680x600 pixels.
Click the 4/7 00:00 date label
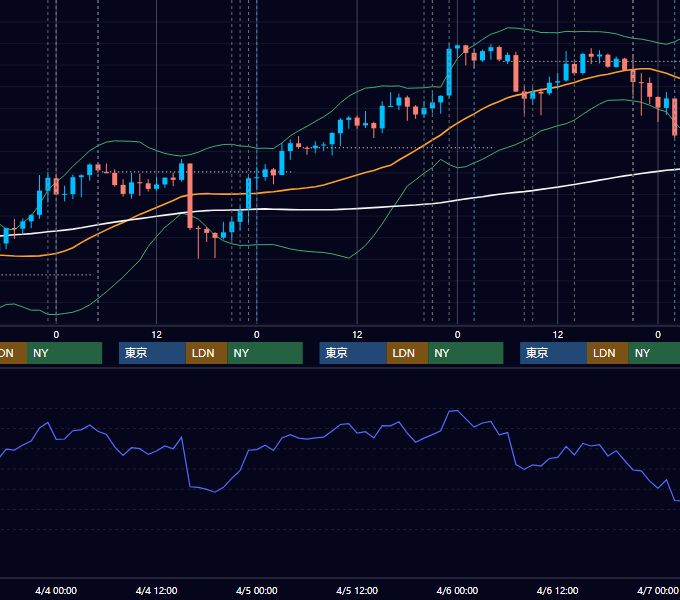tap(657, 590)
